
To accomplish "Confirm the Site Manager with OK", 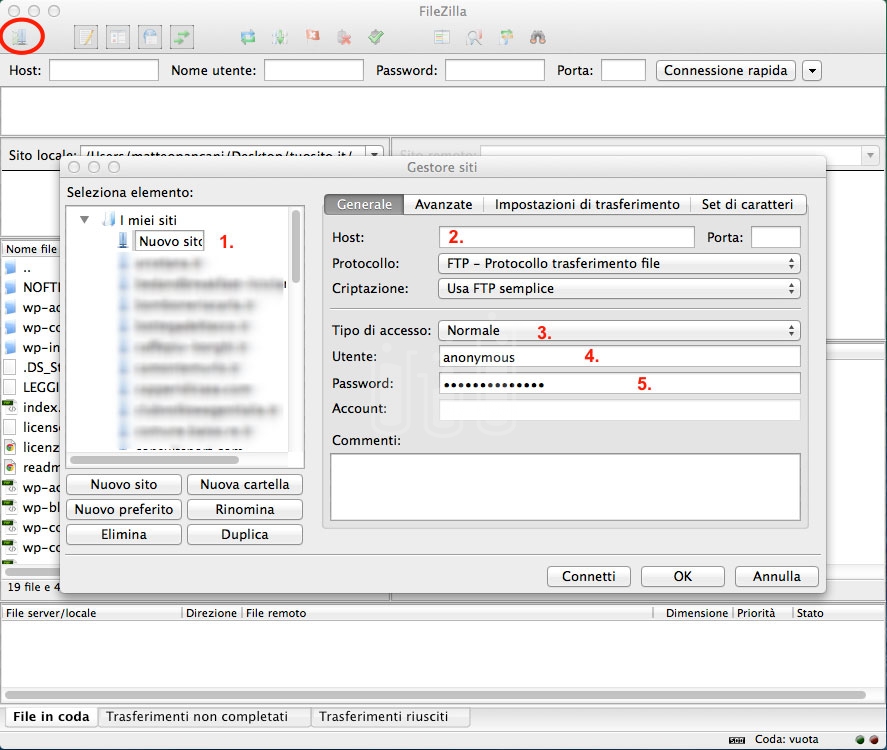I will (x=683, y=576).
